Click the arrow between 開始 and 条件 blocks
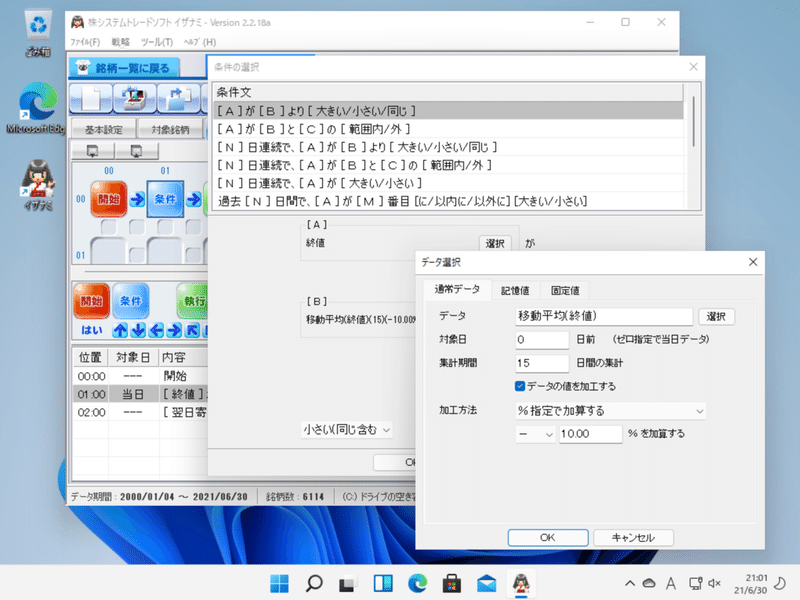Viewport: 800px width, 600px height. 137,199
